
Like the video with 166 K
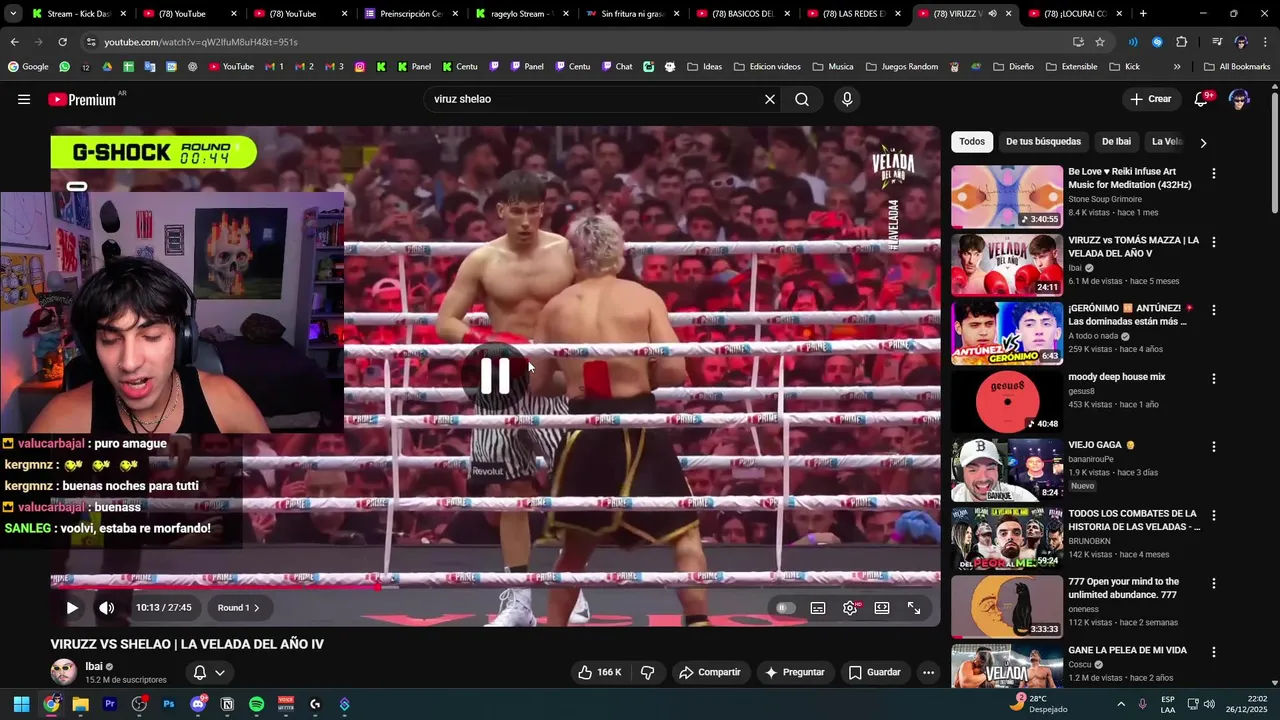(x=599, y=672)
